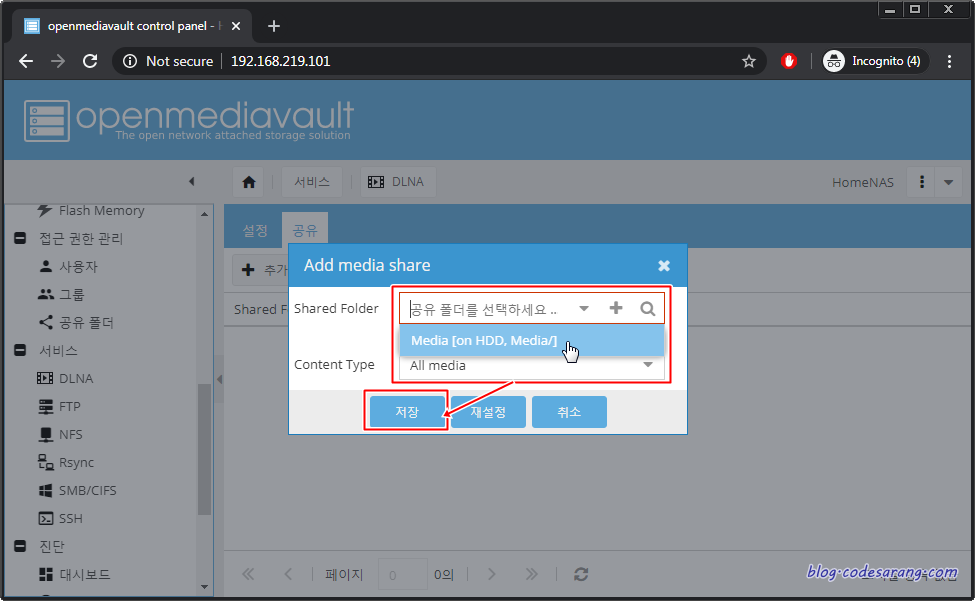
Task: Click the magnifier icon in Shared Folder field
Action: (x=647, y=309)
